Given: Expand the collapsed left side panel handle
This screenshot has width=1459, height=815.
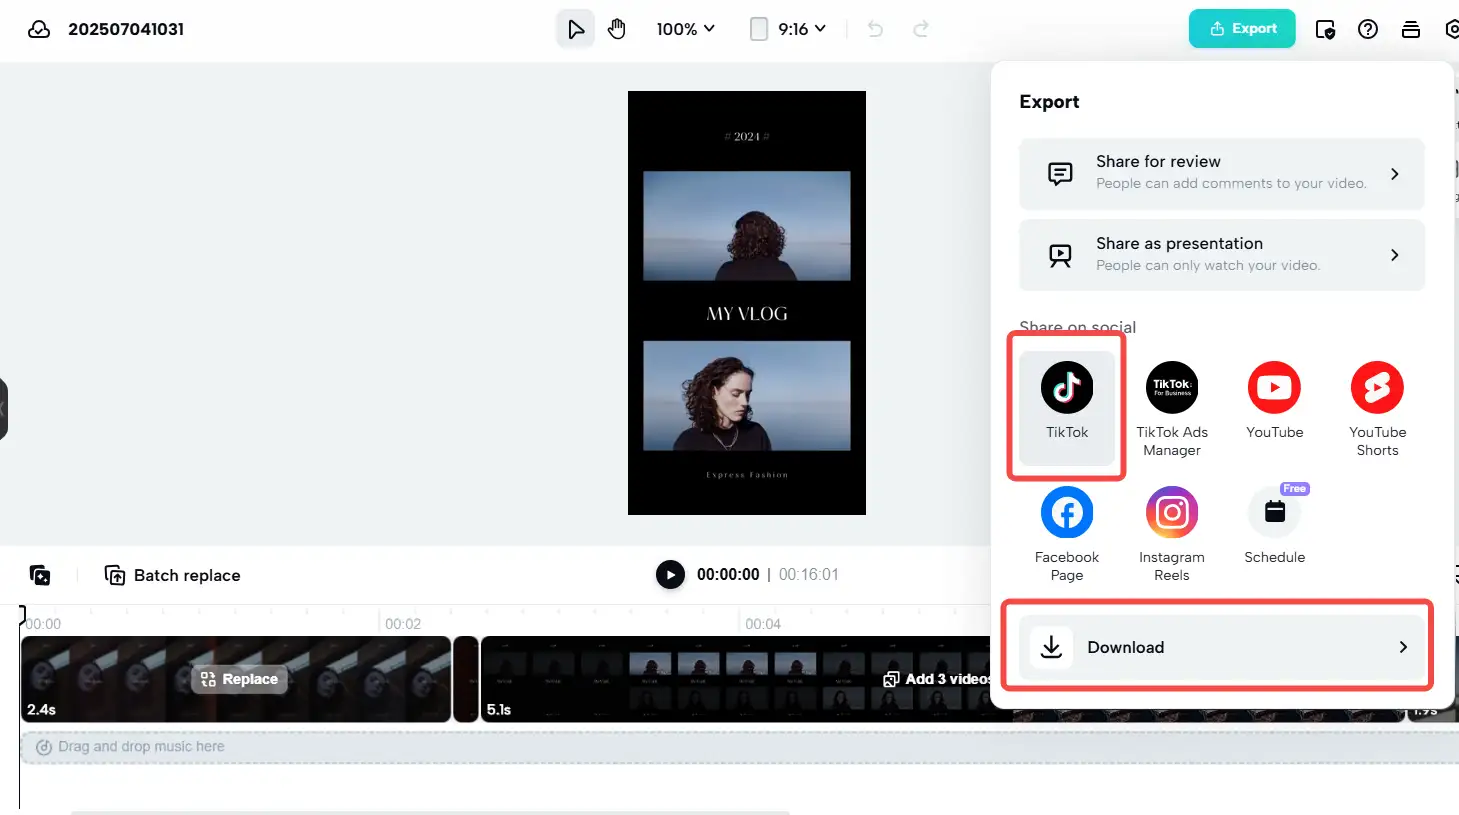Looking at the screenshot, I should (x=4, y=408).
